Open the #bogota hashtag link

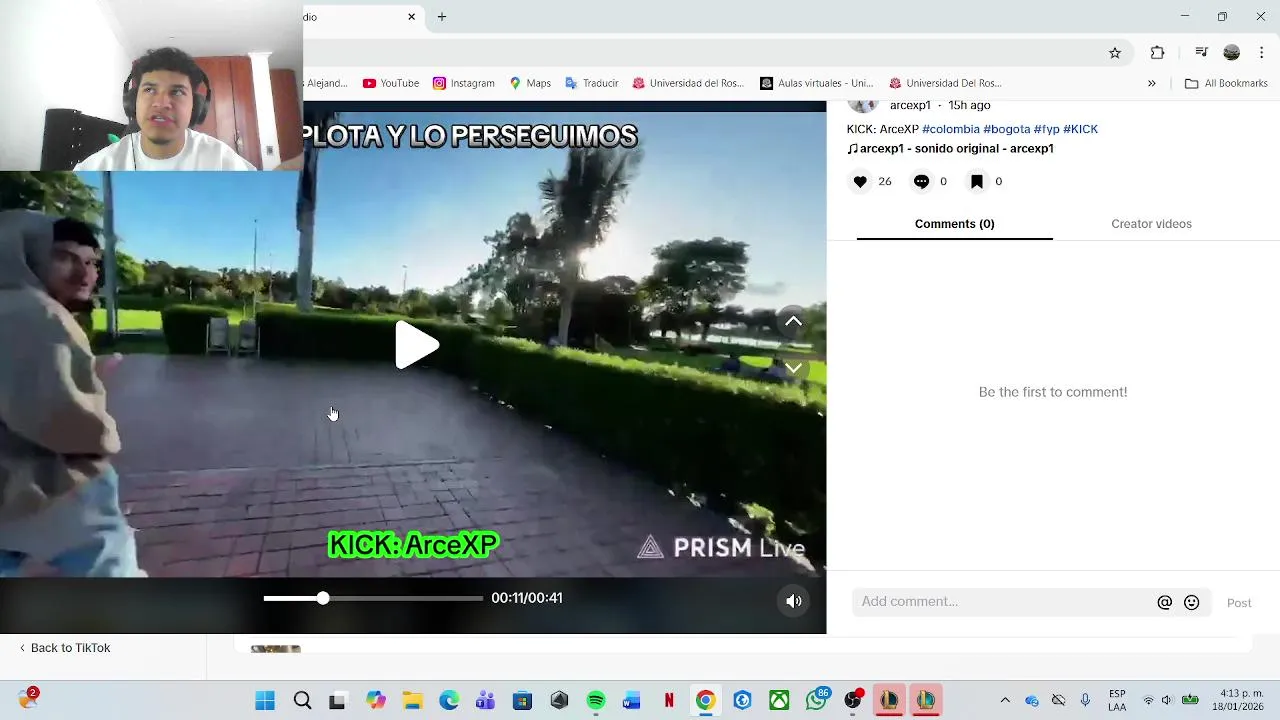click(1006, 129)
